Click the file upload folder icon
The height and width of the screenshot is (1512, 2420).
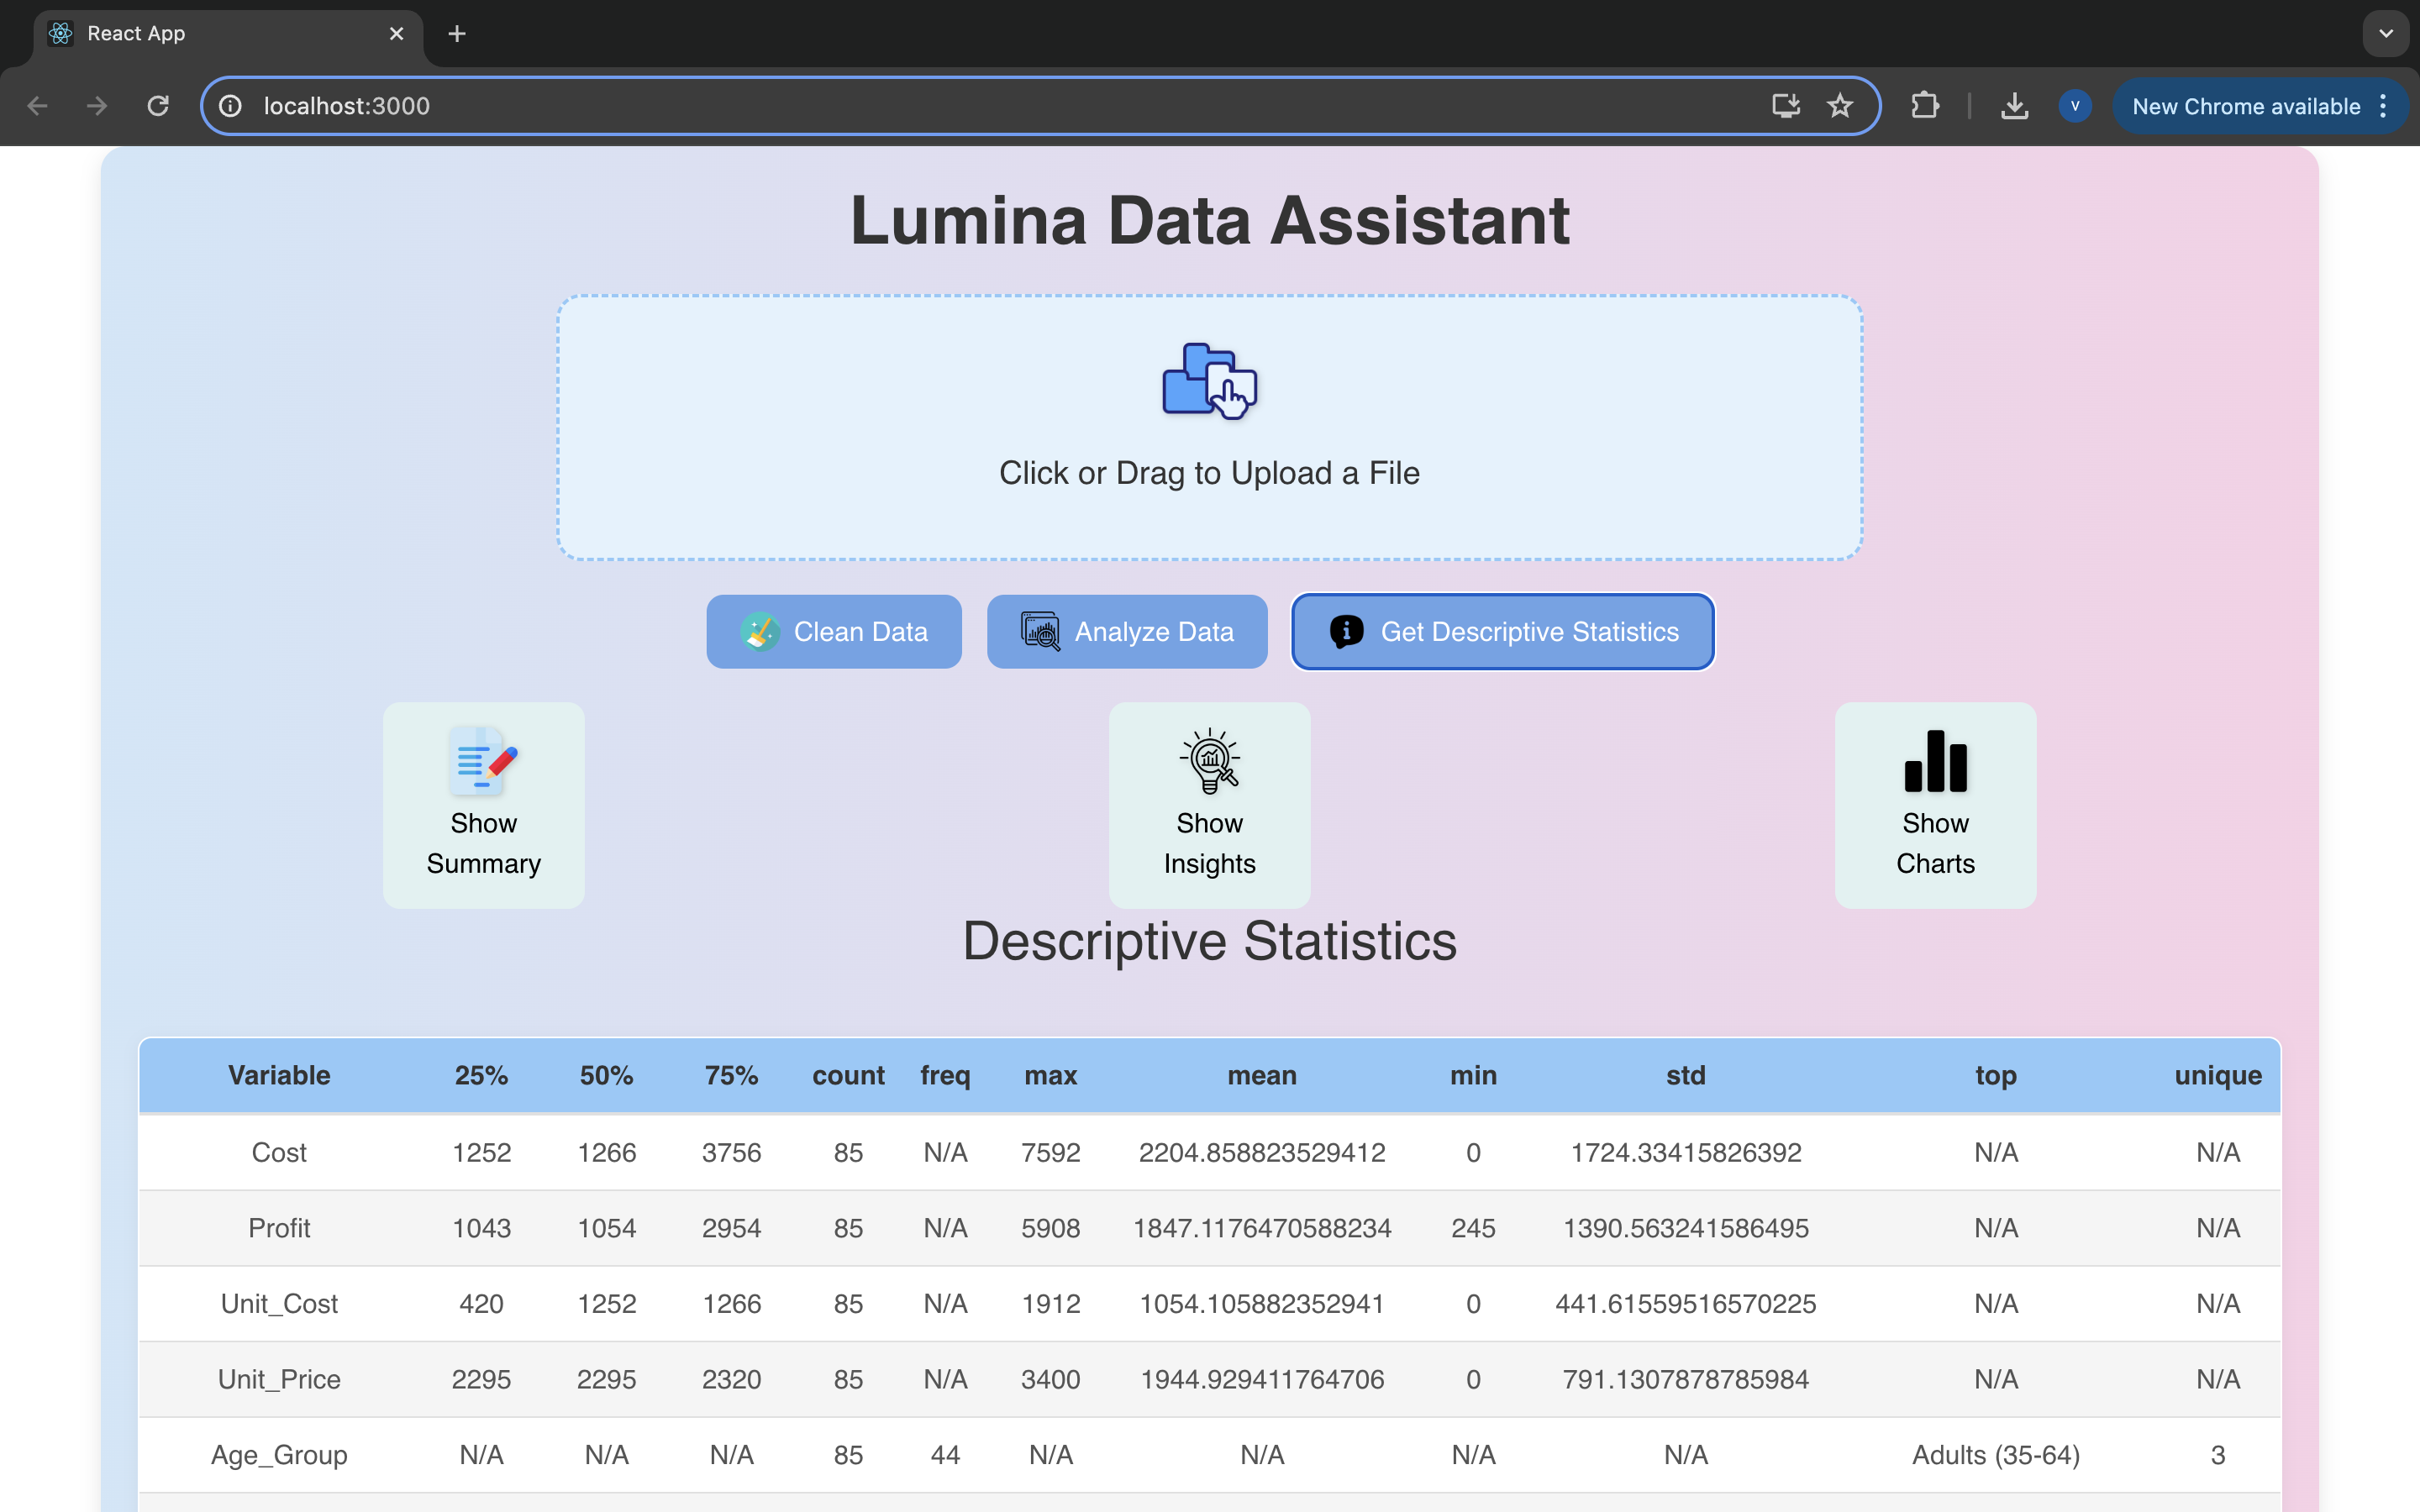coord(1209,380)
